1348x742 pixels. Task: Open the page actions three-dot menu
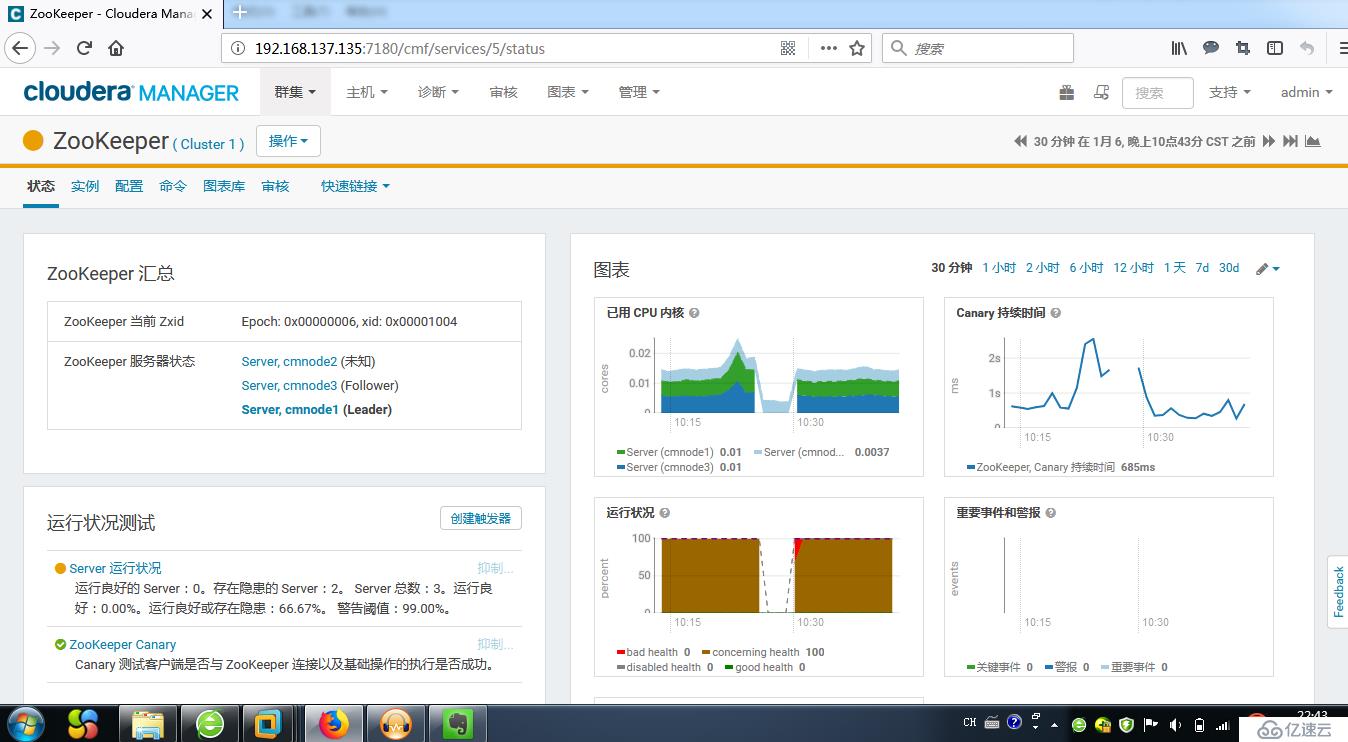coord(828,48)
